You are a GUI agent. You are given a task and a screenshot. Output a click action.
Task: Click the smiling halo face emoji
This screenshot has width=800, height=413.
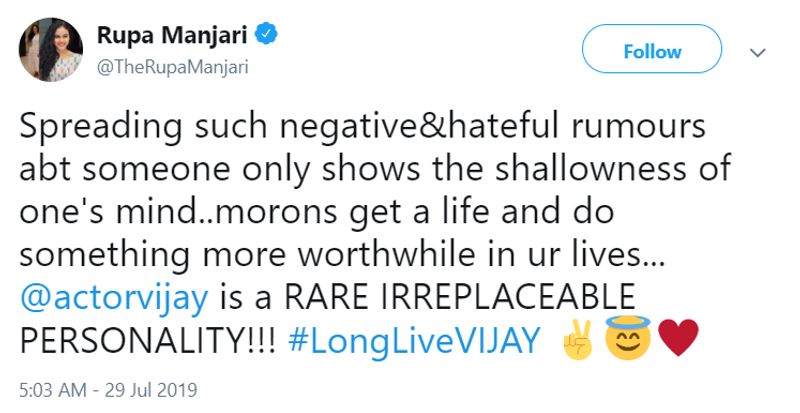(x=627, y=339)
